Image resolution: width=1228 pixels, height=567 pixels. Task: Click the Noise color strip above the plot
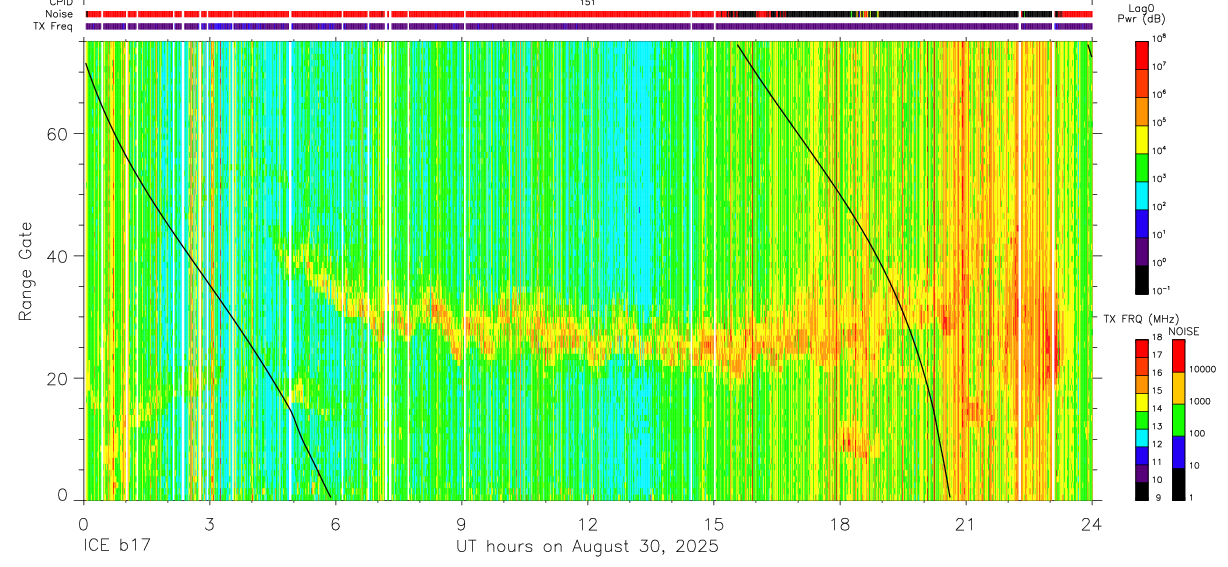[589, 14]
